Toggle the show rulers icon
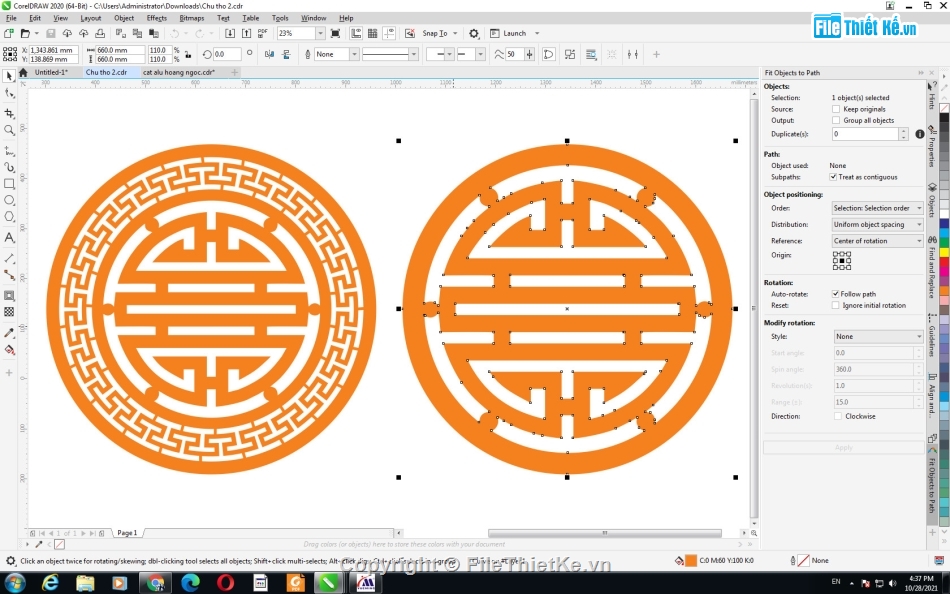This screenshot has width=950, height=594. point(356,33)
